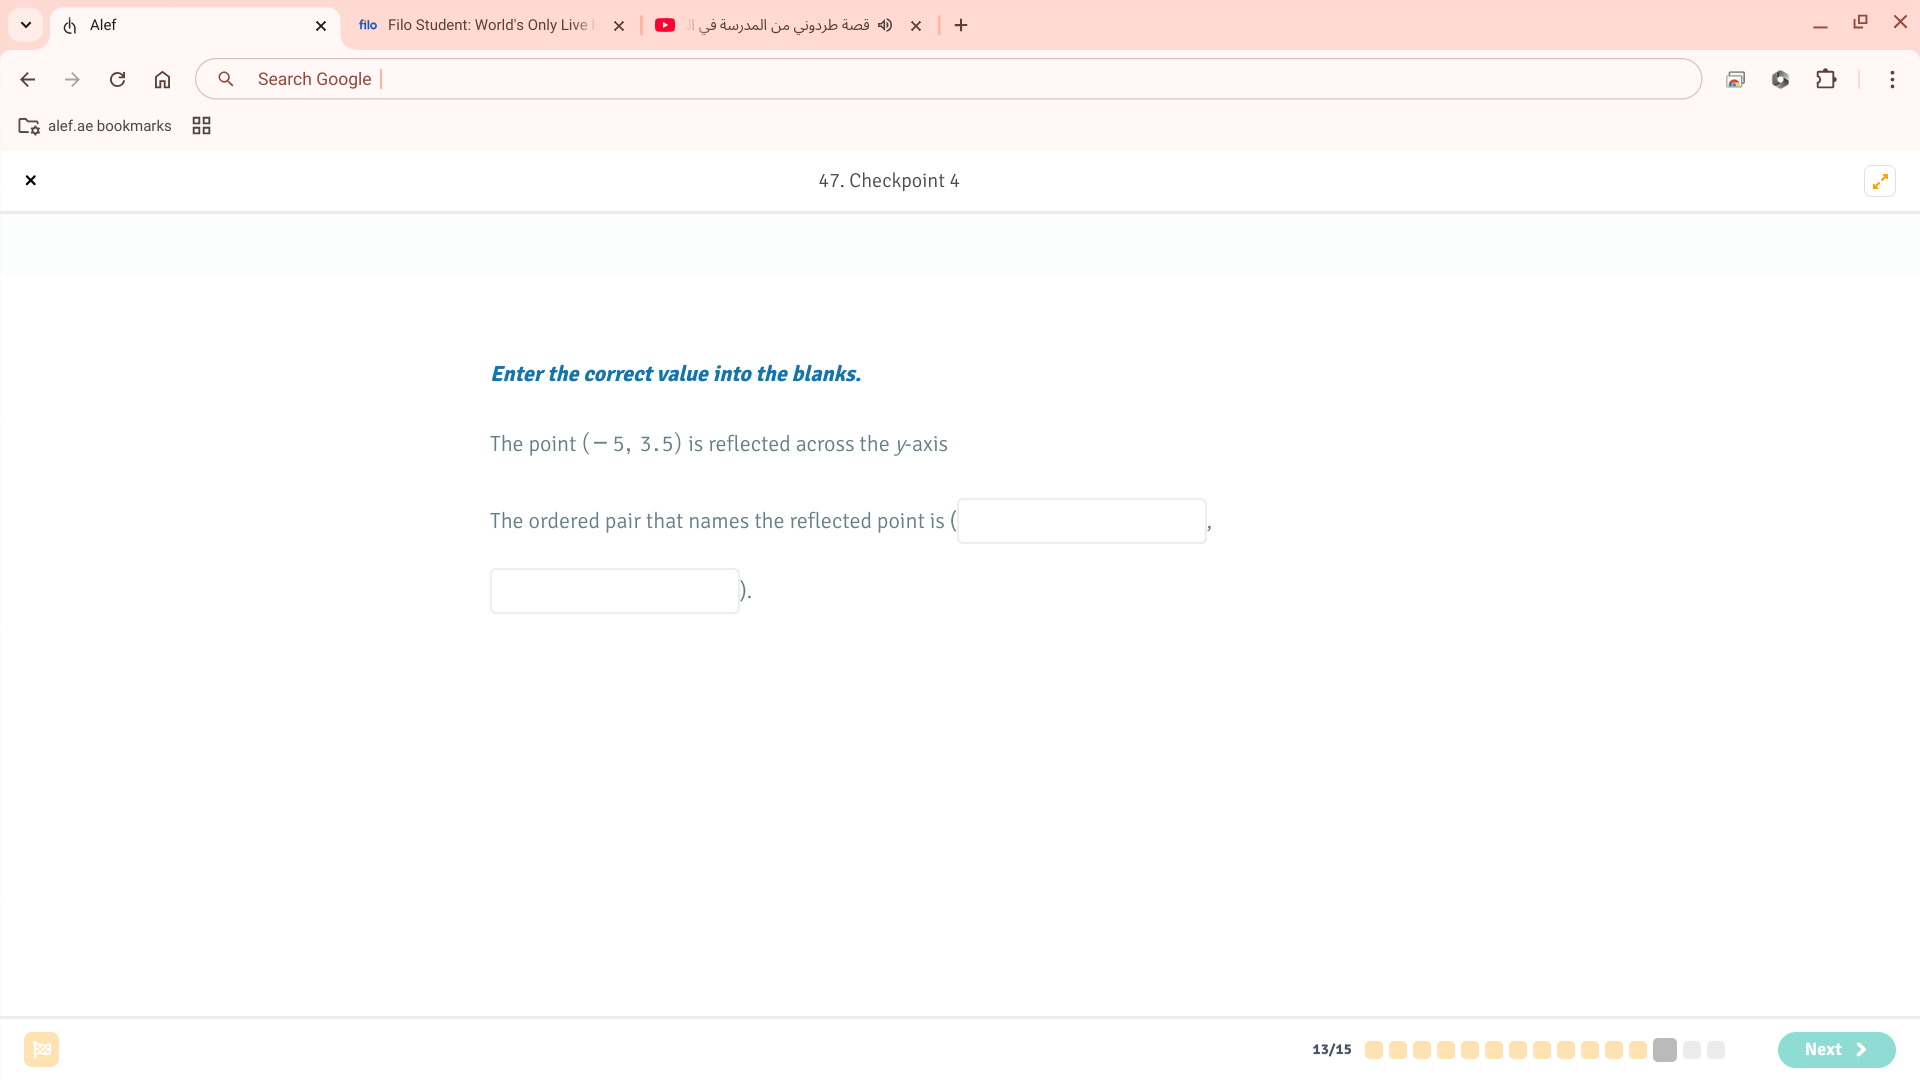Expand the tab search dropdown
Image resolution: width=1920 pixels, height=1080 pixels.
pos(26,25)
